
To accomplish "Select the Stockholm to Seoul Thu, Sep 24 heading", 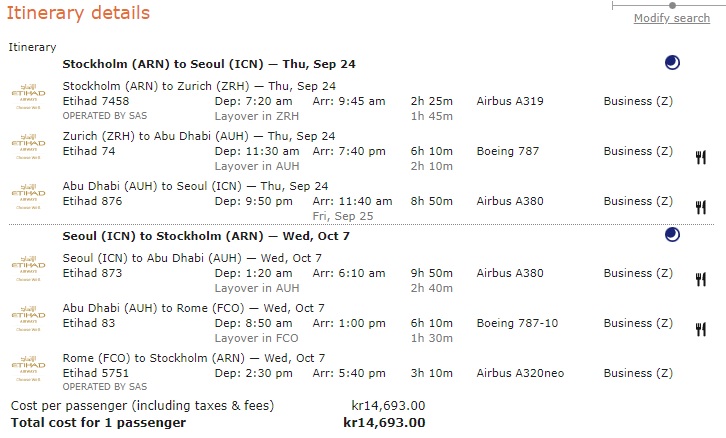I will pyautogui.click(x=209, y=64).
